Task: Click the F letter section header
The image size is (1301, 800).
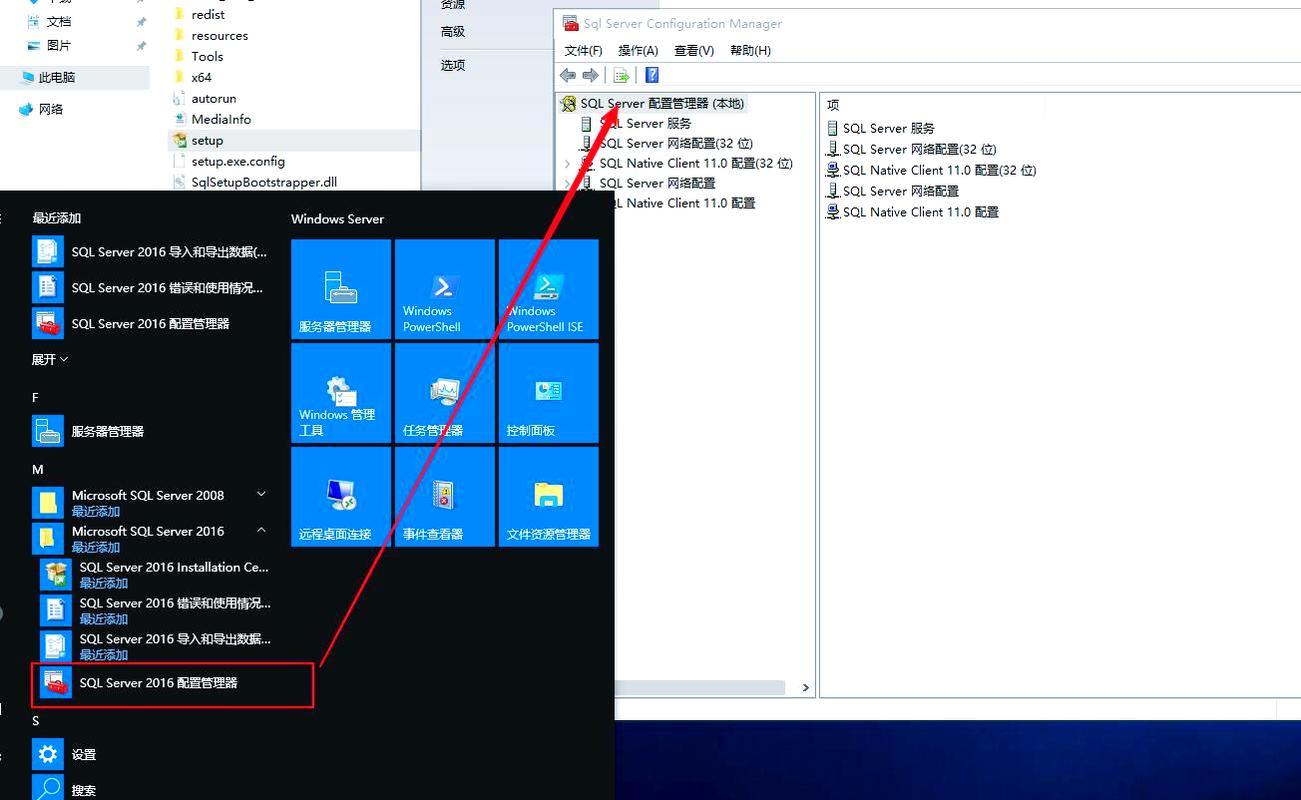Action: pos(35,398)
